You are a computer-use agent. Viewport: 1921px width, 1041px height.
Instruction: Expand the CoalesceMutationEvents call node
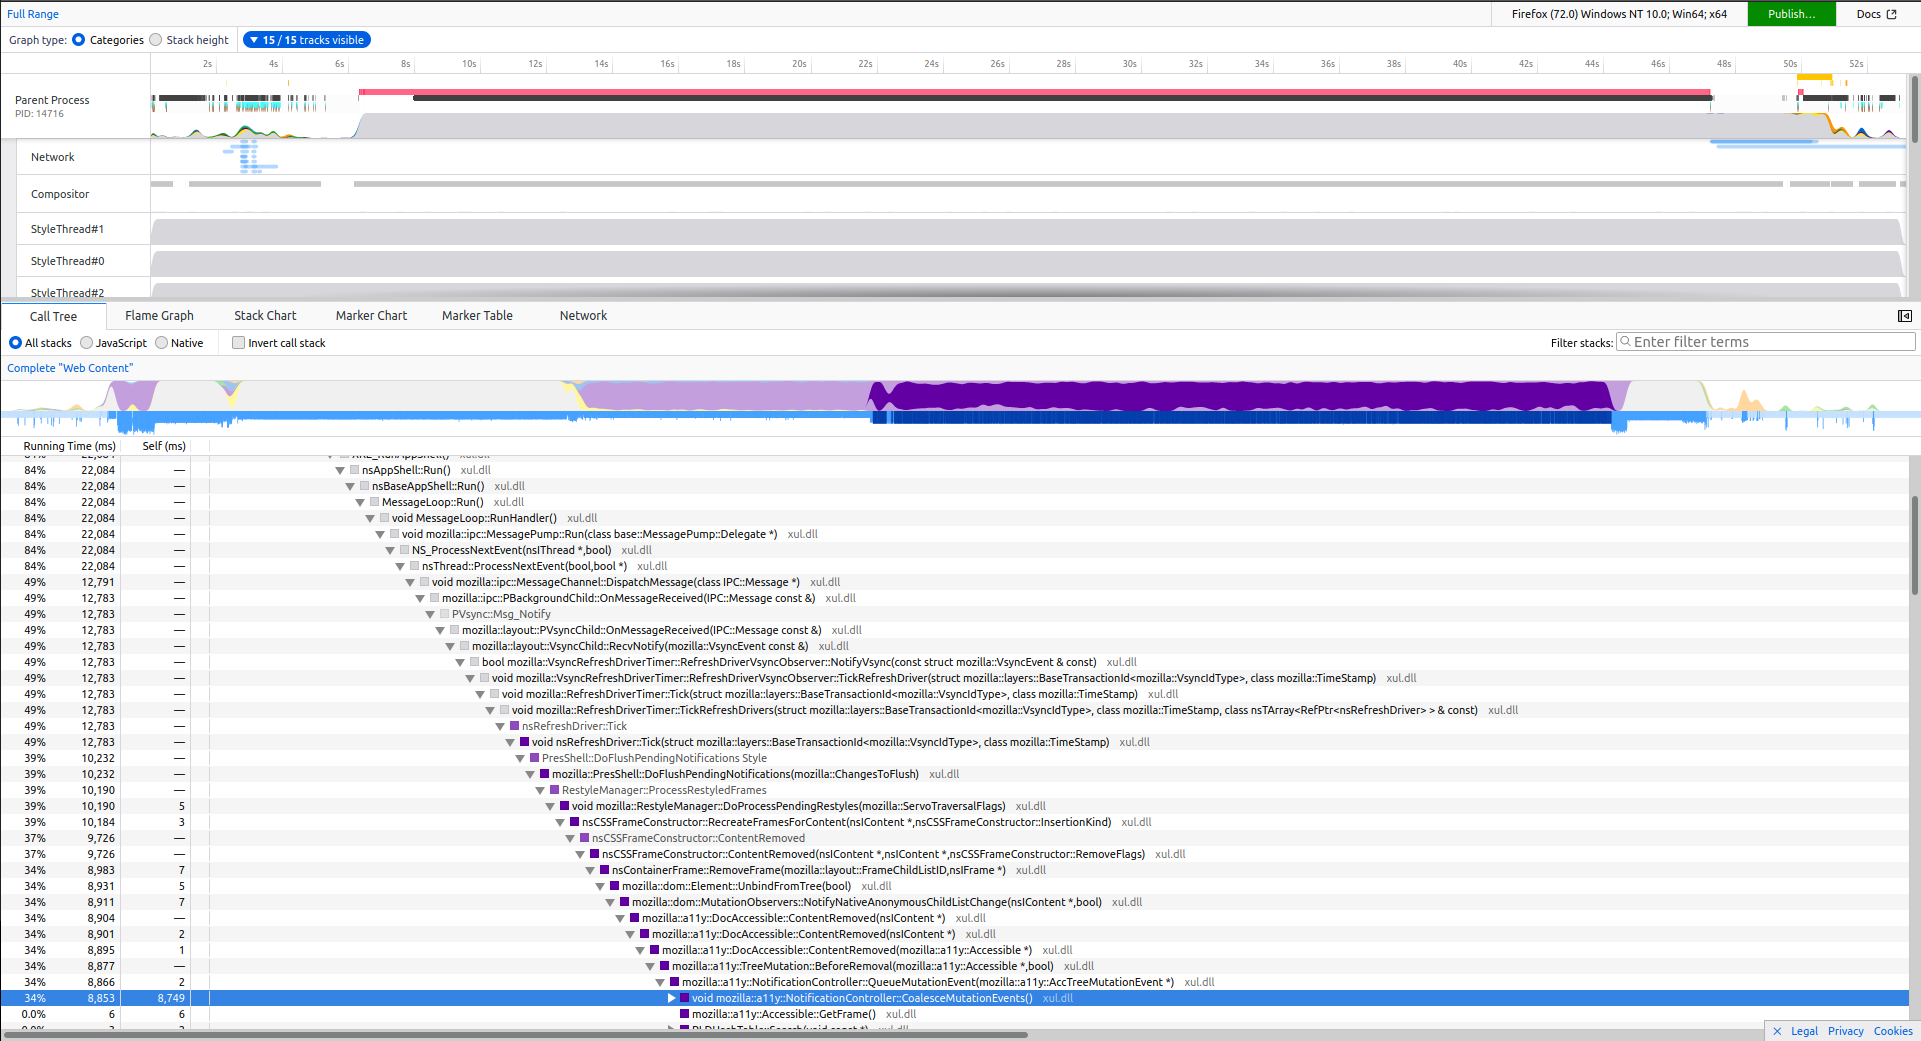(672, 998)
